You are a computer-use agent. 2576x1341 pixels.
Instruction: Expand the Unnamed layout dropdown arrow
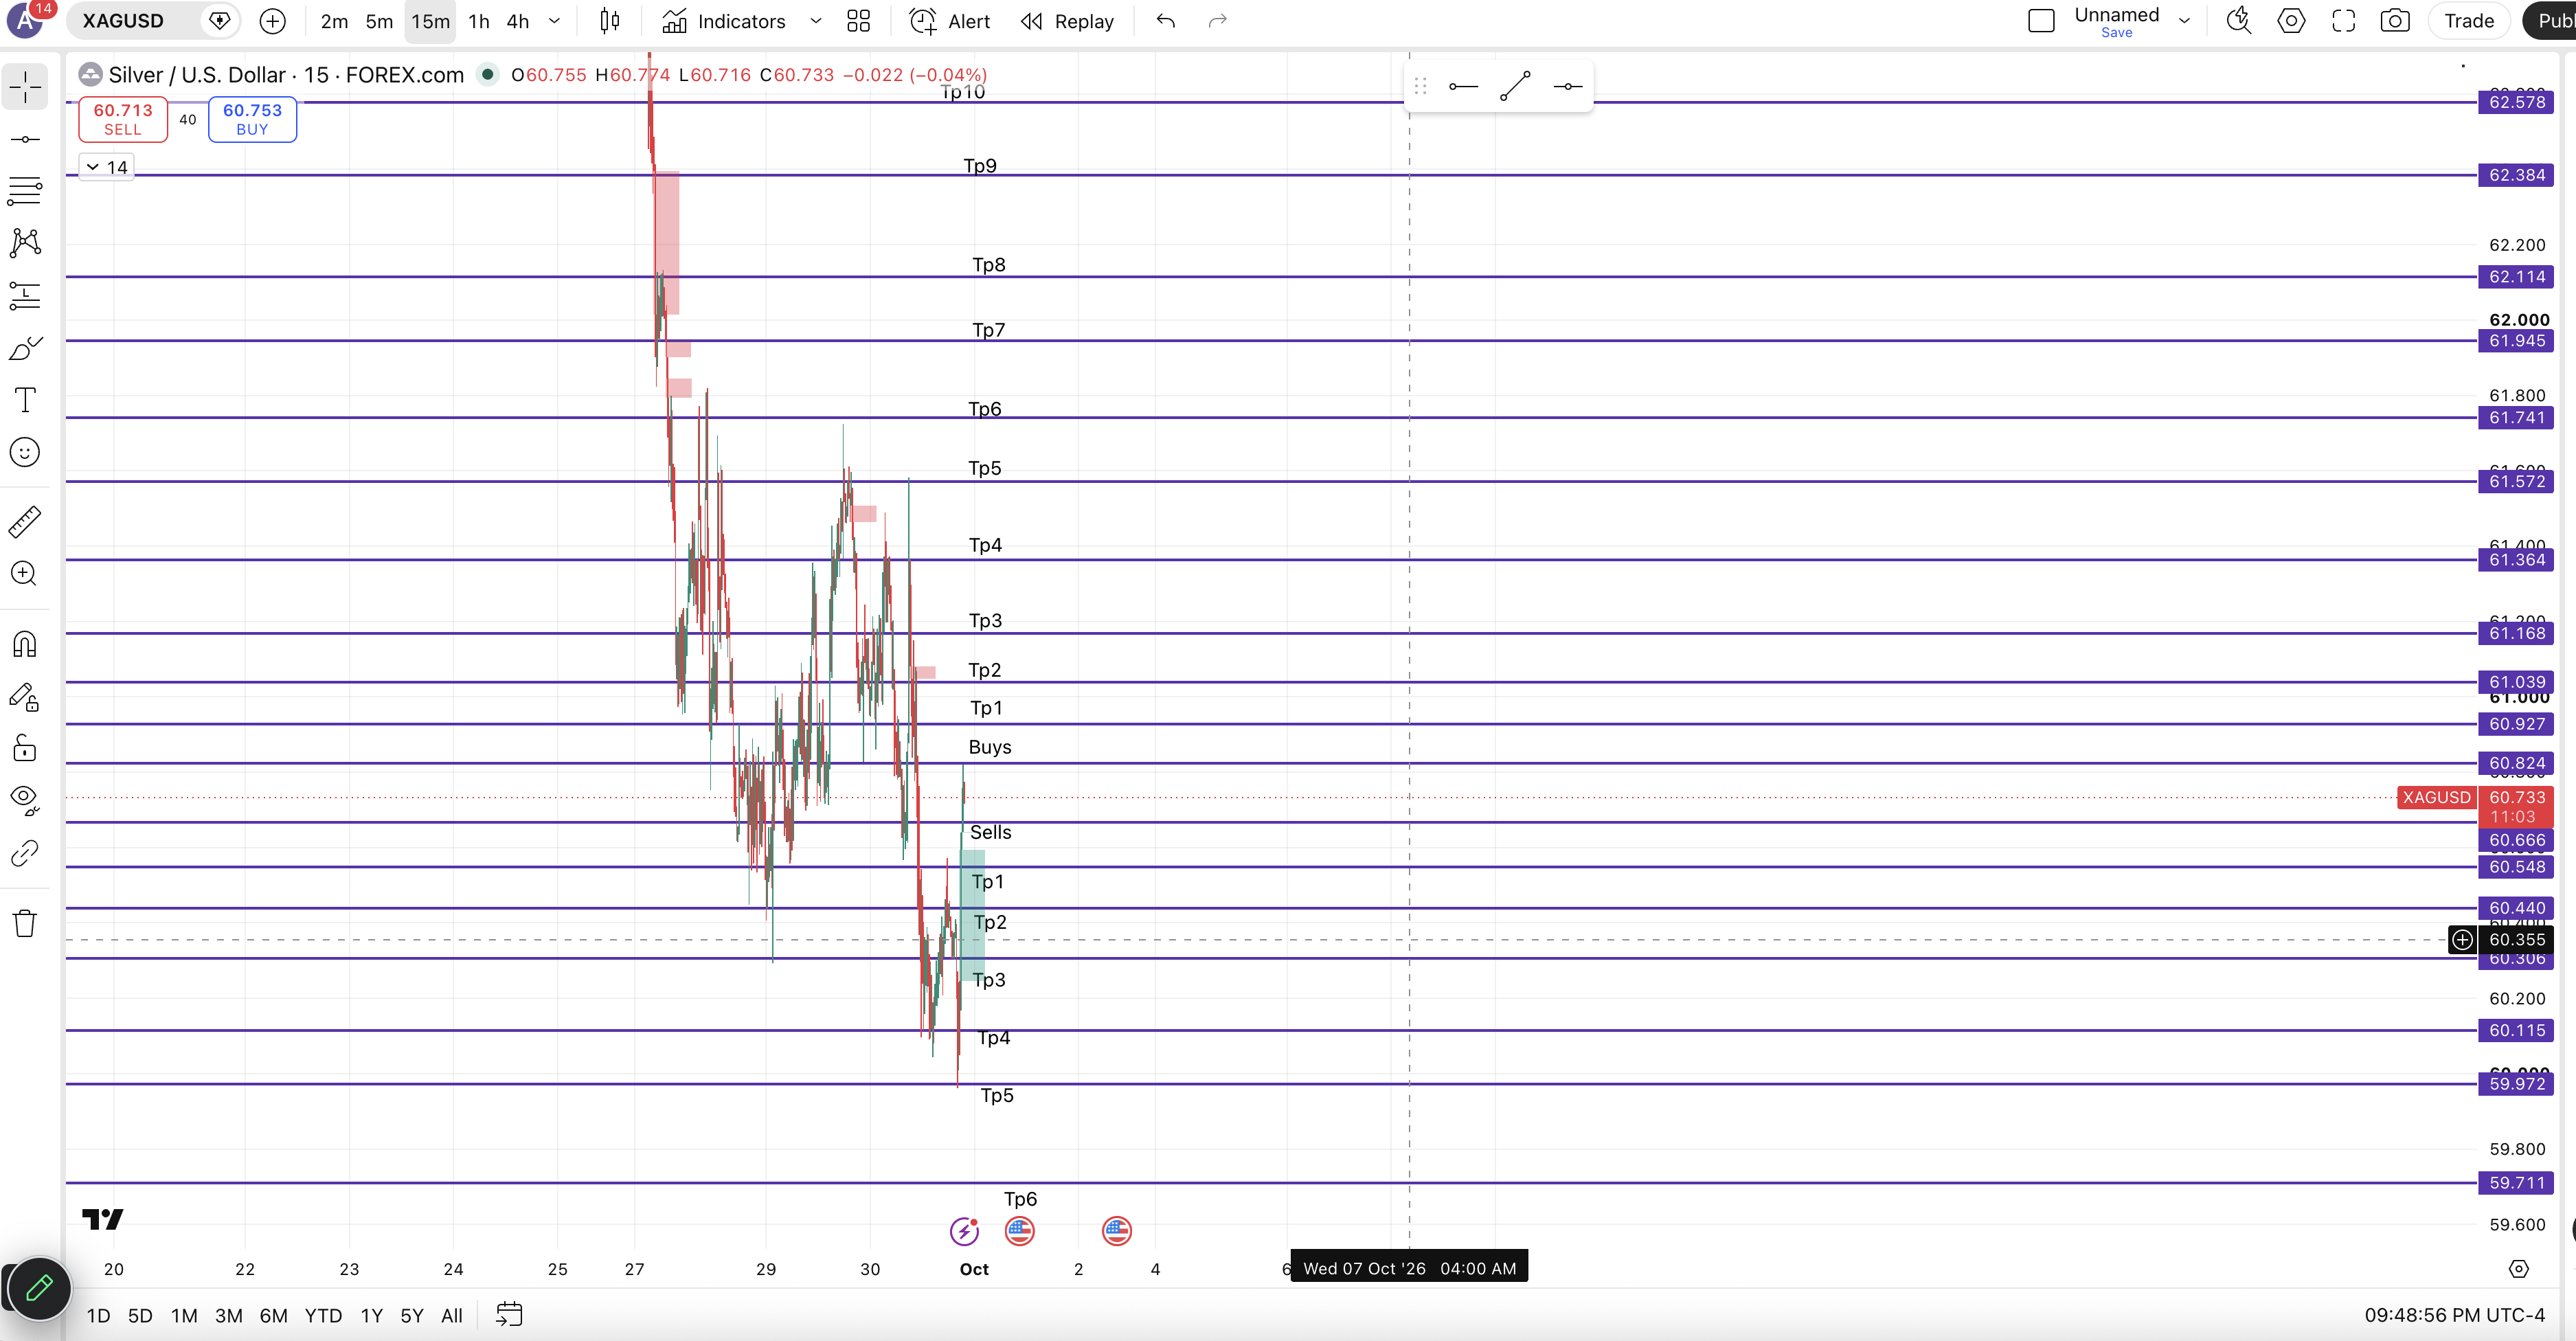(x=2185, y=21)
